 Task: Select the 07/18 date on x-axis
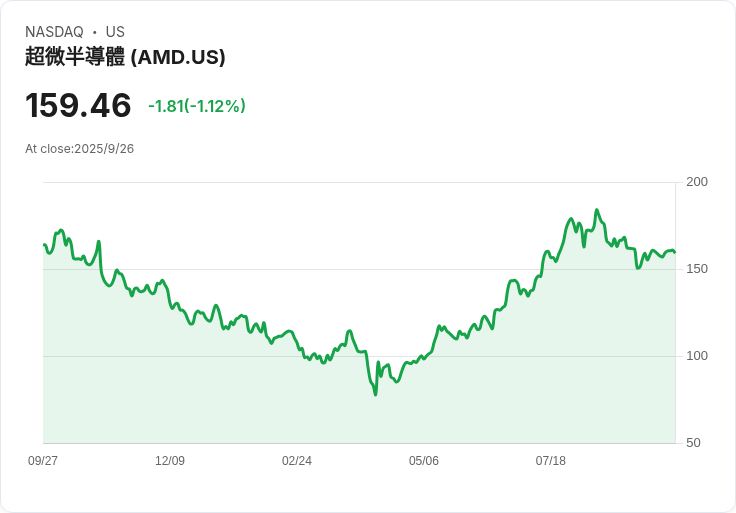point(551,461)
